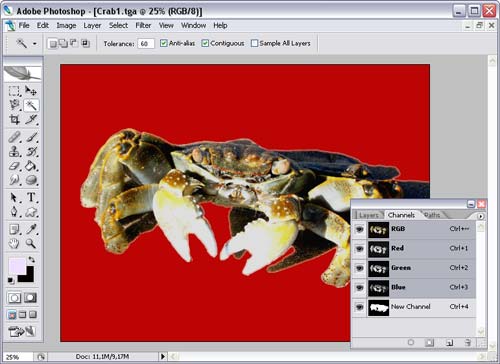The height and width of the screenshot is (364, 500).
Task: Open the View menu
Action: coord(166,25)
